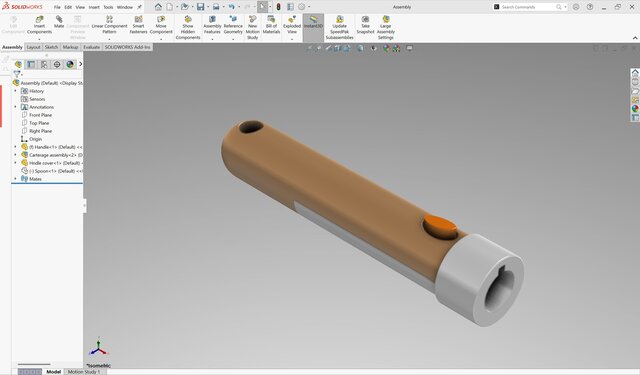Collapse the CommandManager ribbon
Image resolution: width=640 pixels, height=375 pixels.
coord(635,38)
